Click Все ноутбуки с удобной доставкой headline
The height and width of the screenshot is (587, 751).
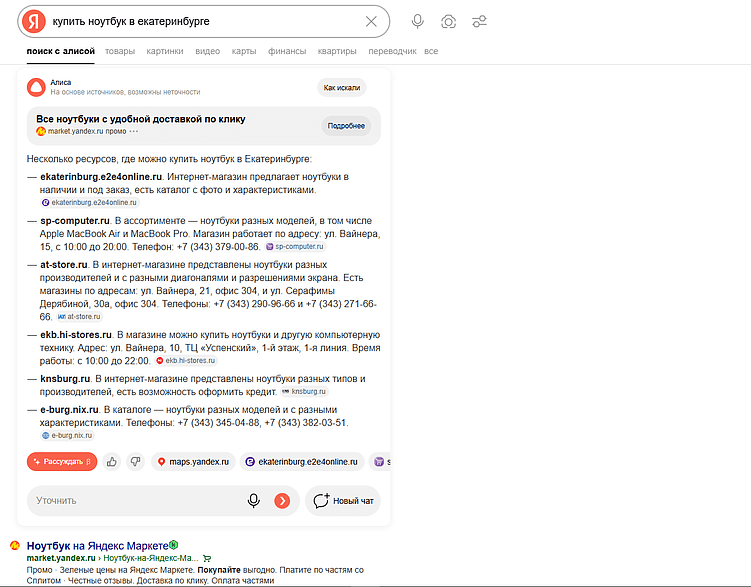click(141, 119)
